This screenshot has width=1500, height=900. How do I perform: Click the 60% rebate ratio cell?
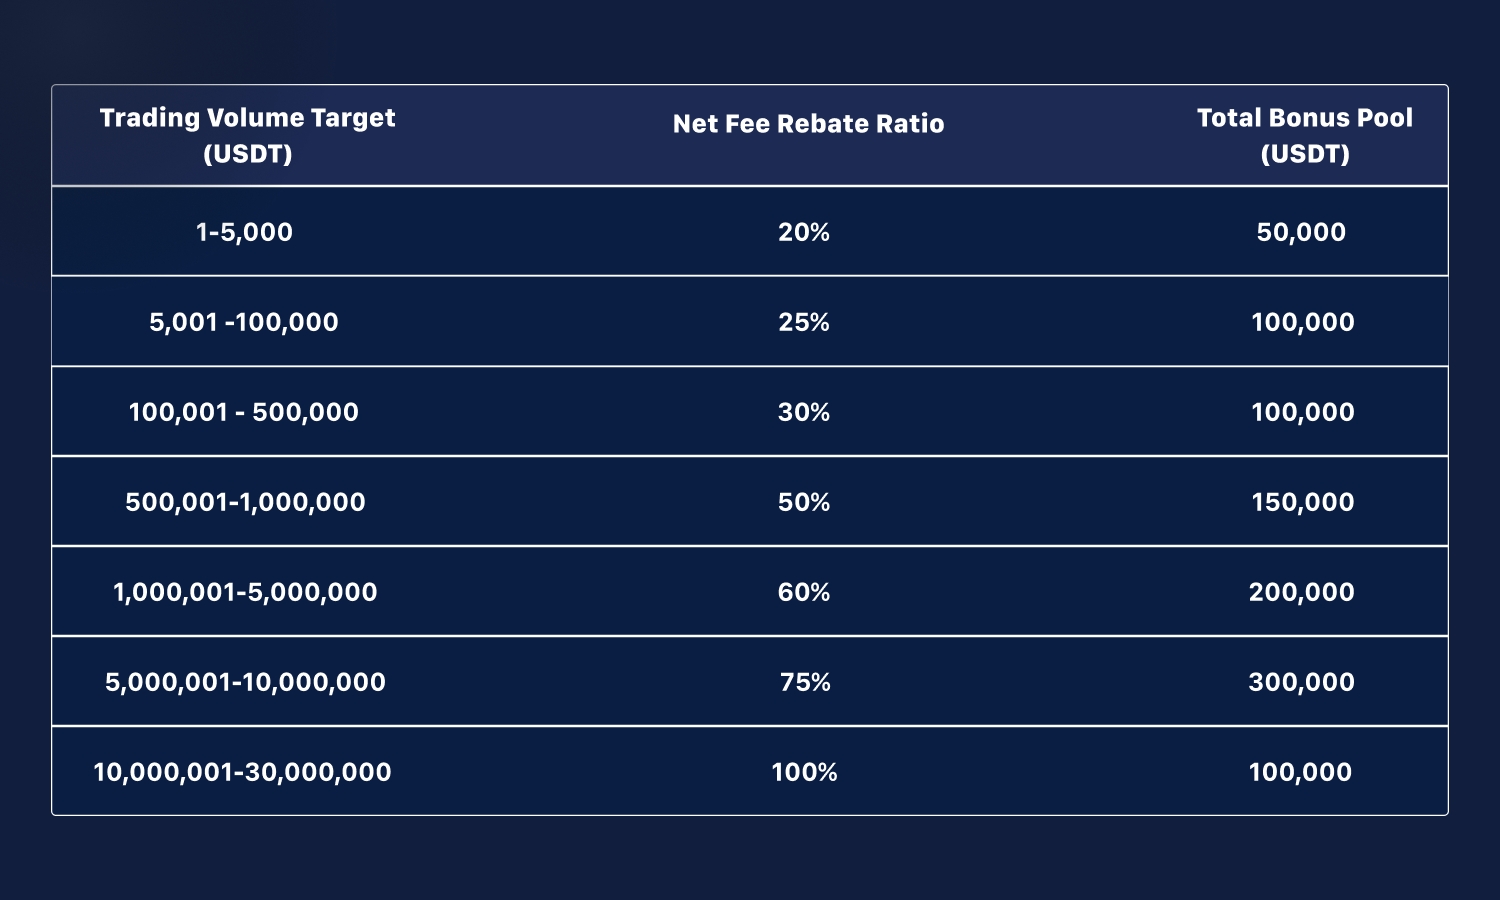pyautogui.click(x=804, y=592)
